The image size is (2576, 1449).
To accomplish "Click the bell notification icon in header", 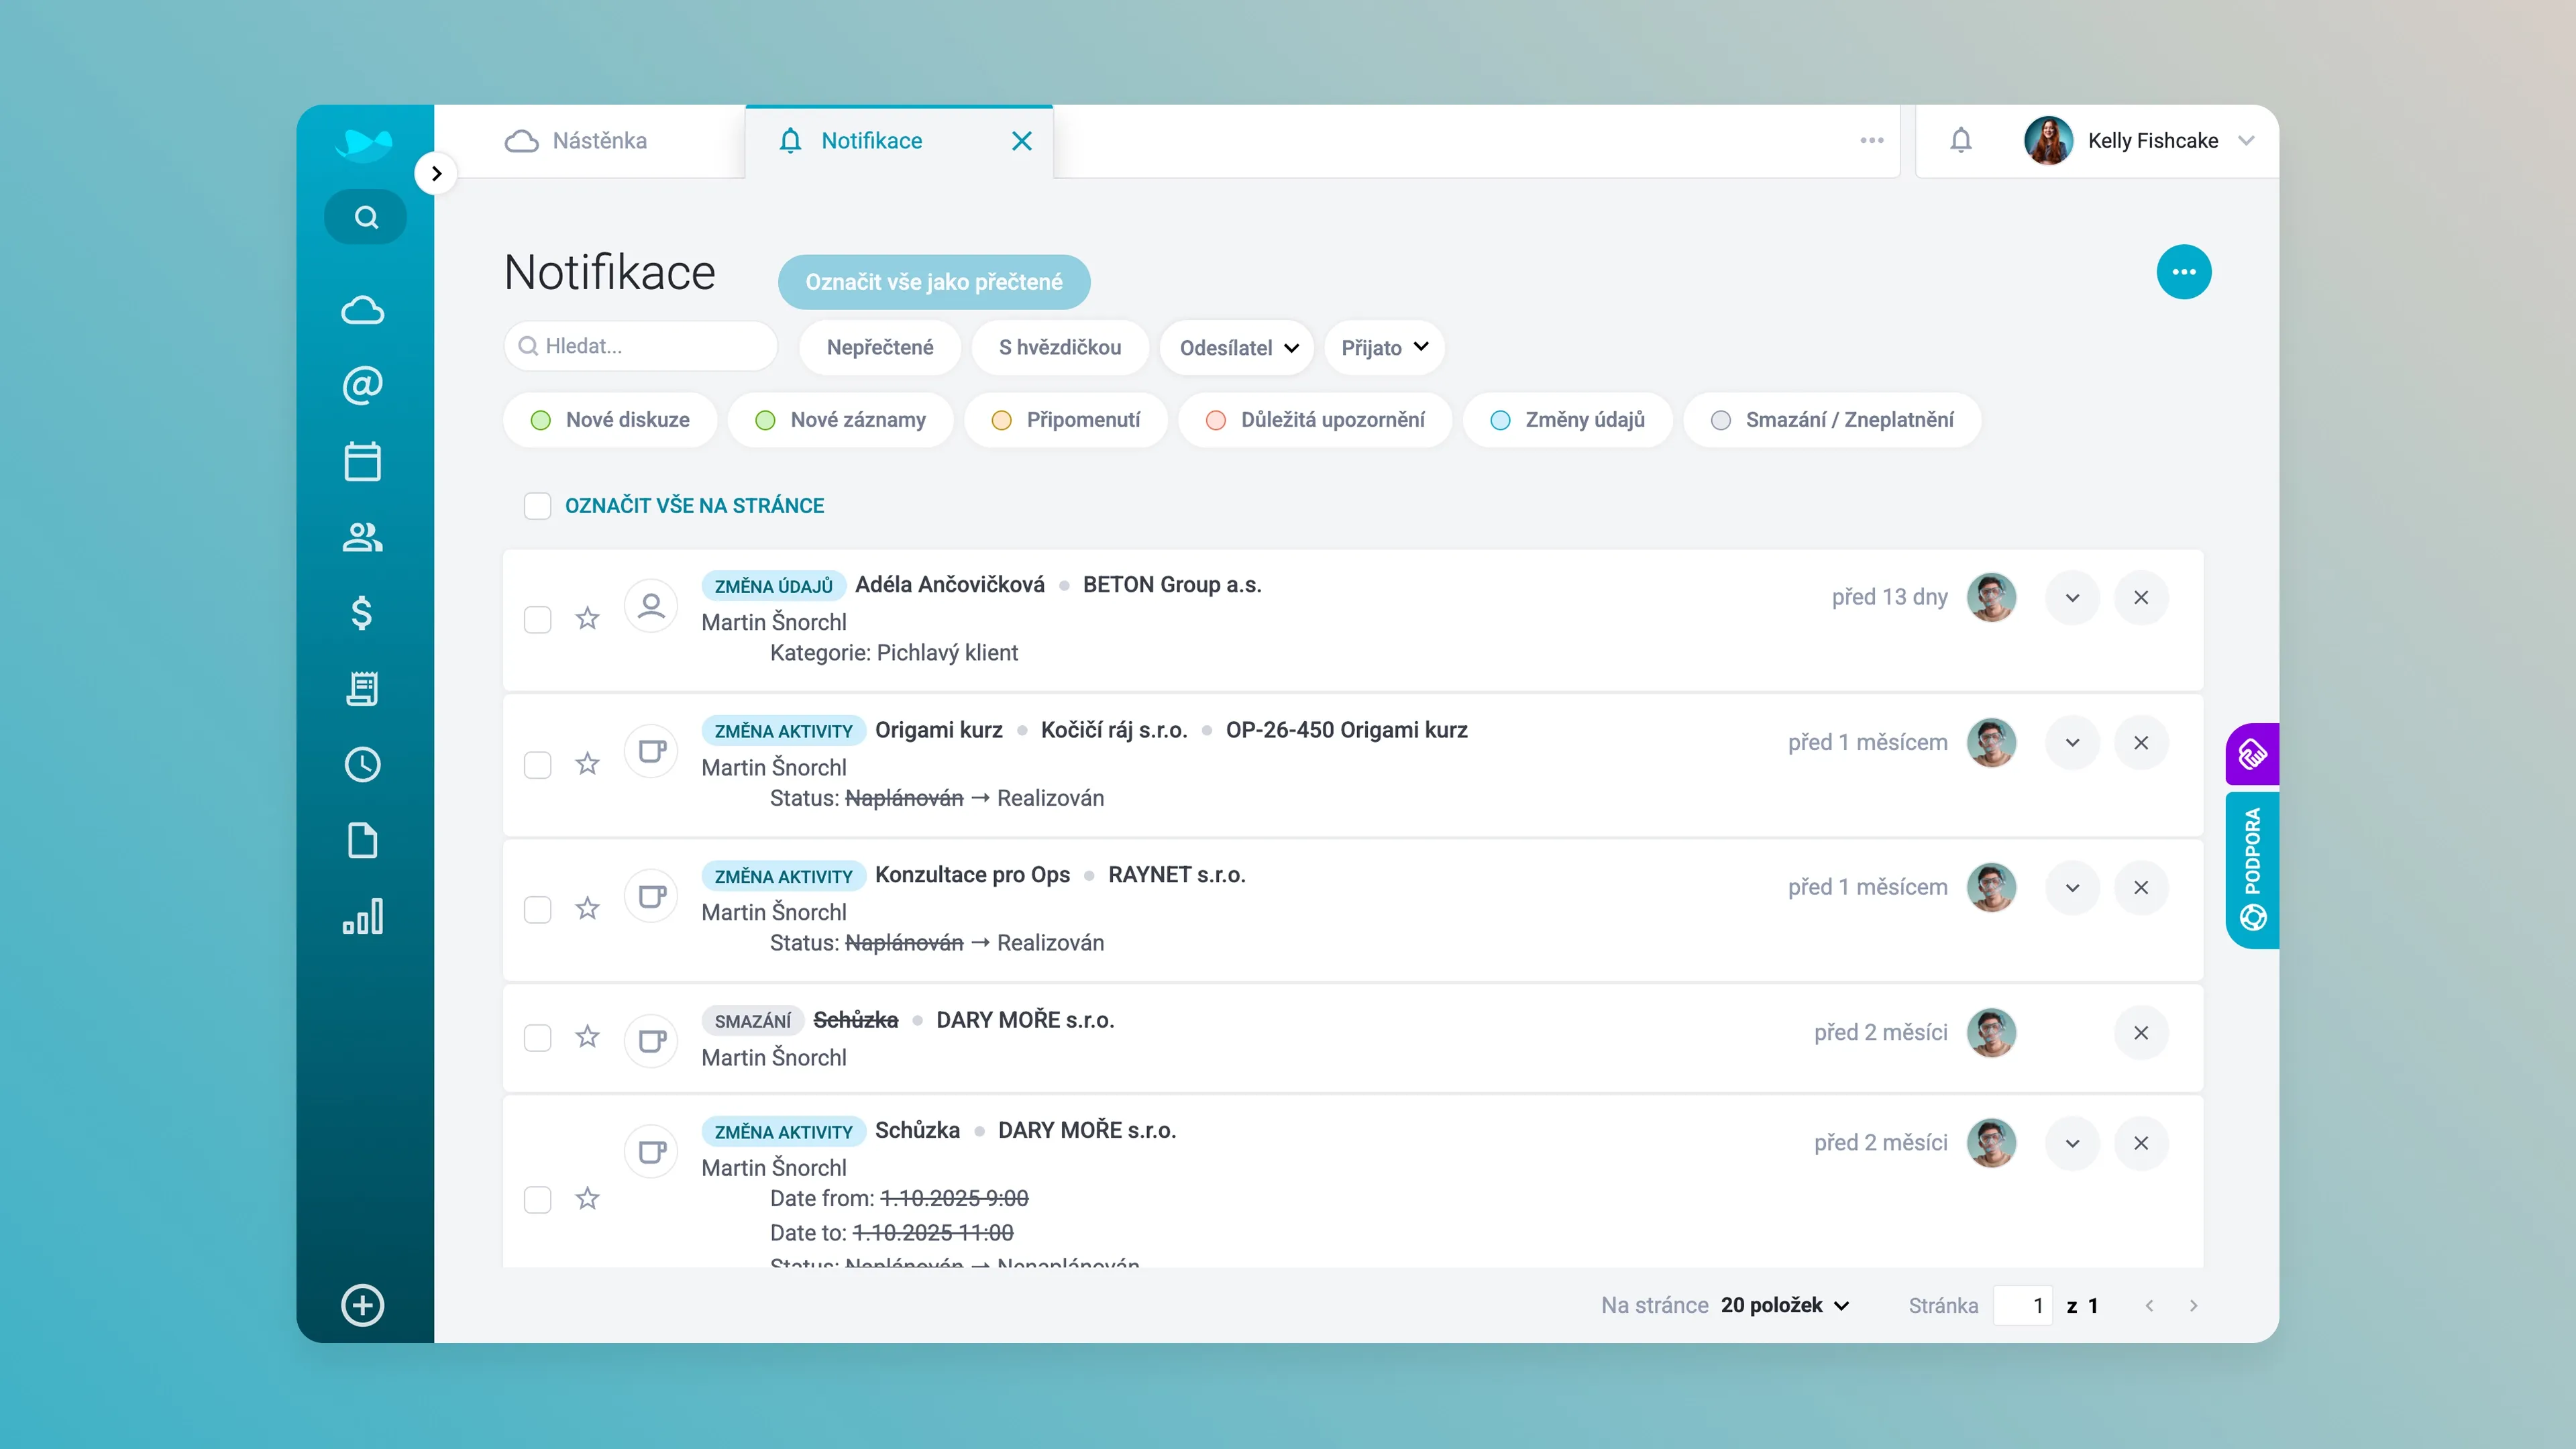I will pos(1961,141).
